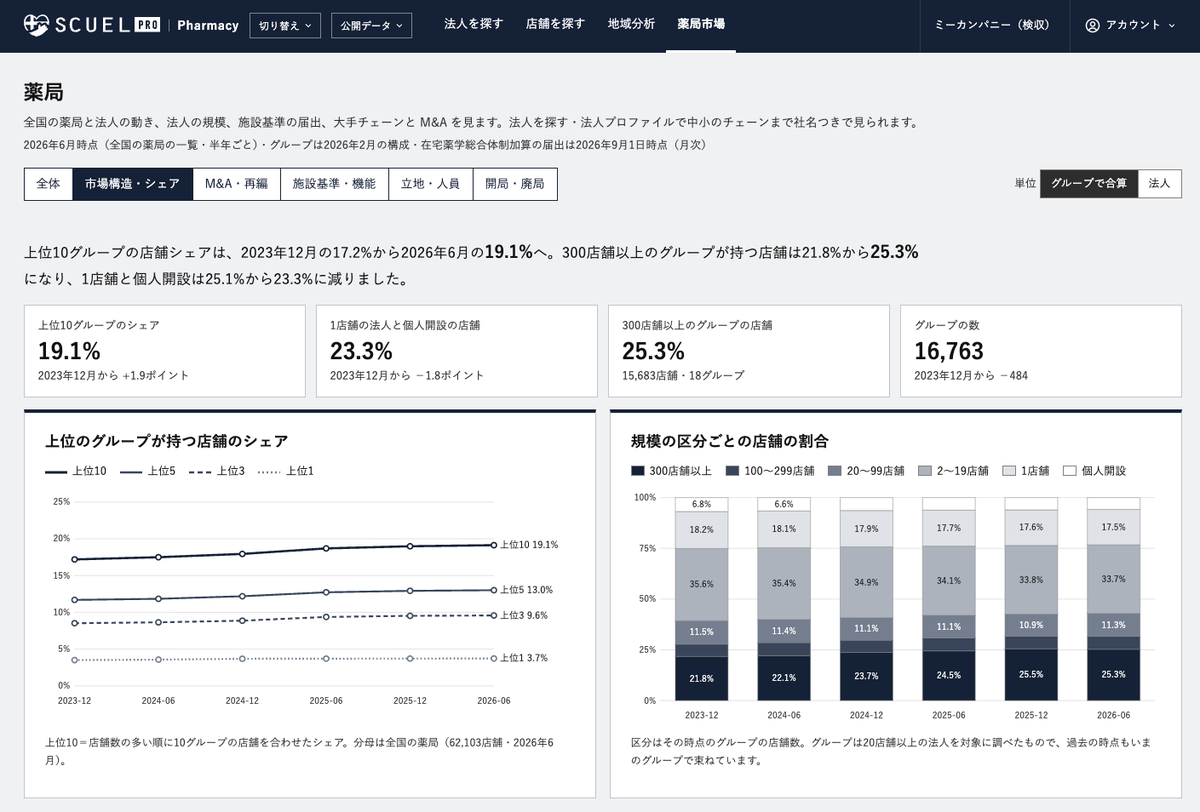
Task: Click the SCUEL PRO logo icon
Action: tap(35, 24)
